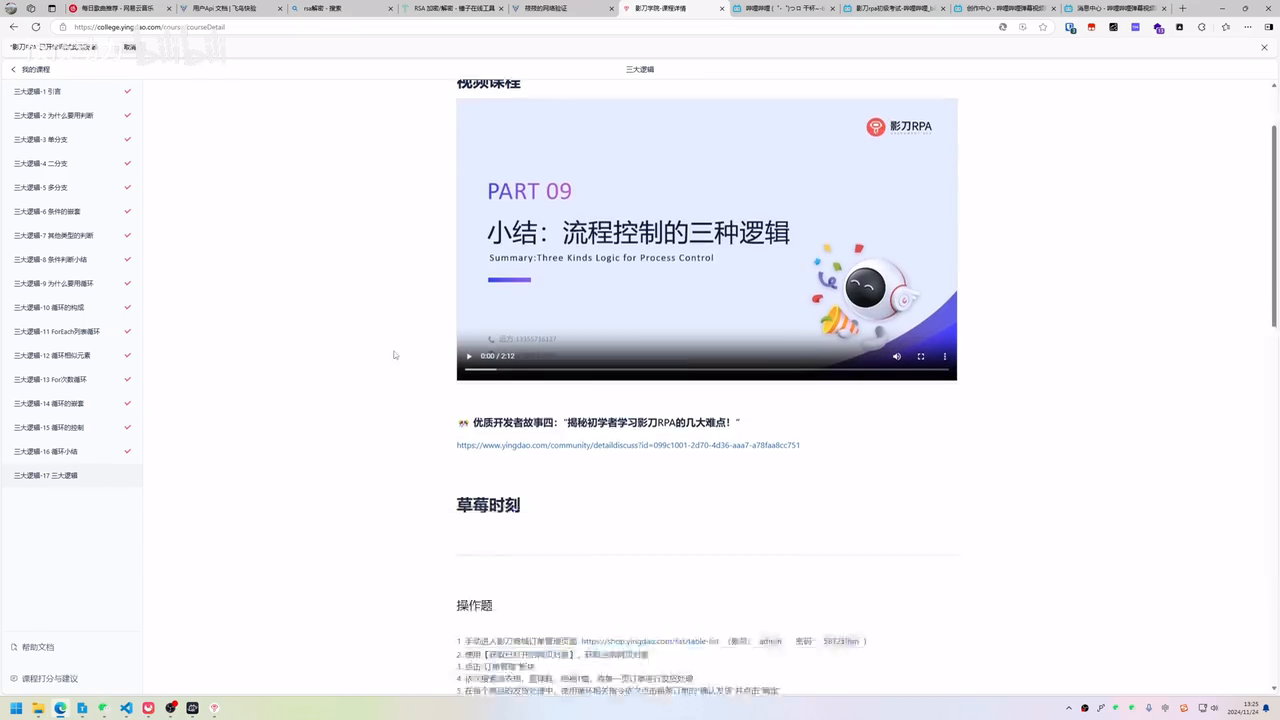Switch to the 每日歌曲推荐 网易云音乐 tab
The height and width of the screenshot is (720, 1280).
pos(118,8)
